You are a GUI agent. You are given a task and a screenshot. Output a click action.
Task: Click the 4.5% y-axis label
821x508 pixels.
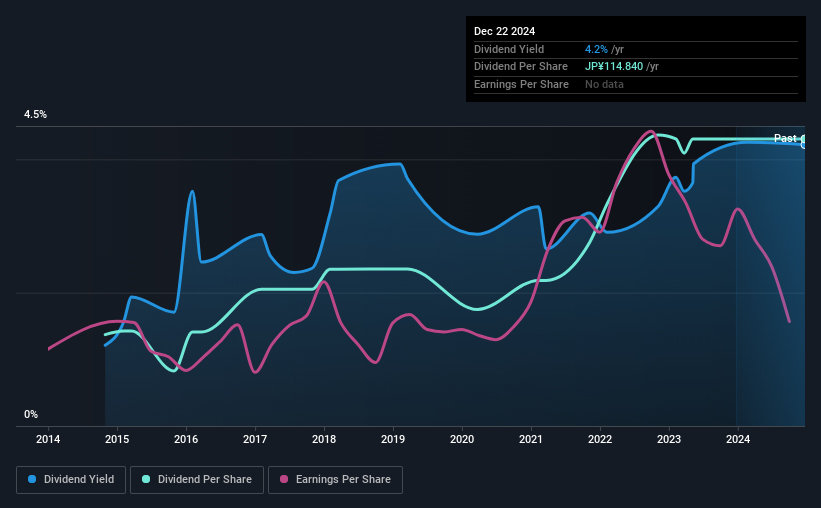pyautogui.click(x=35, y=114)
